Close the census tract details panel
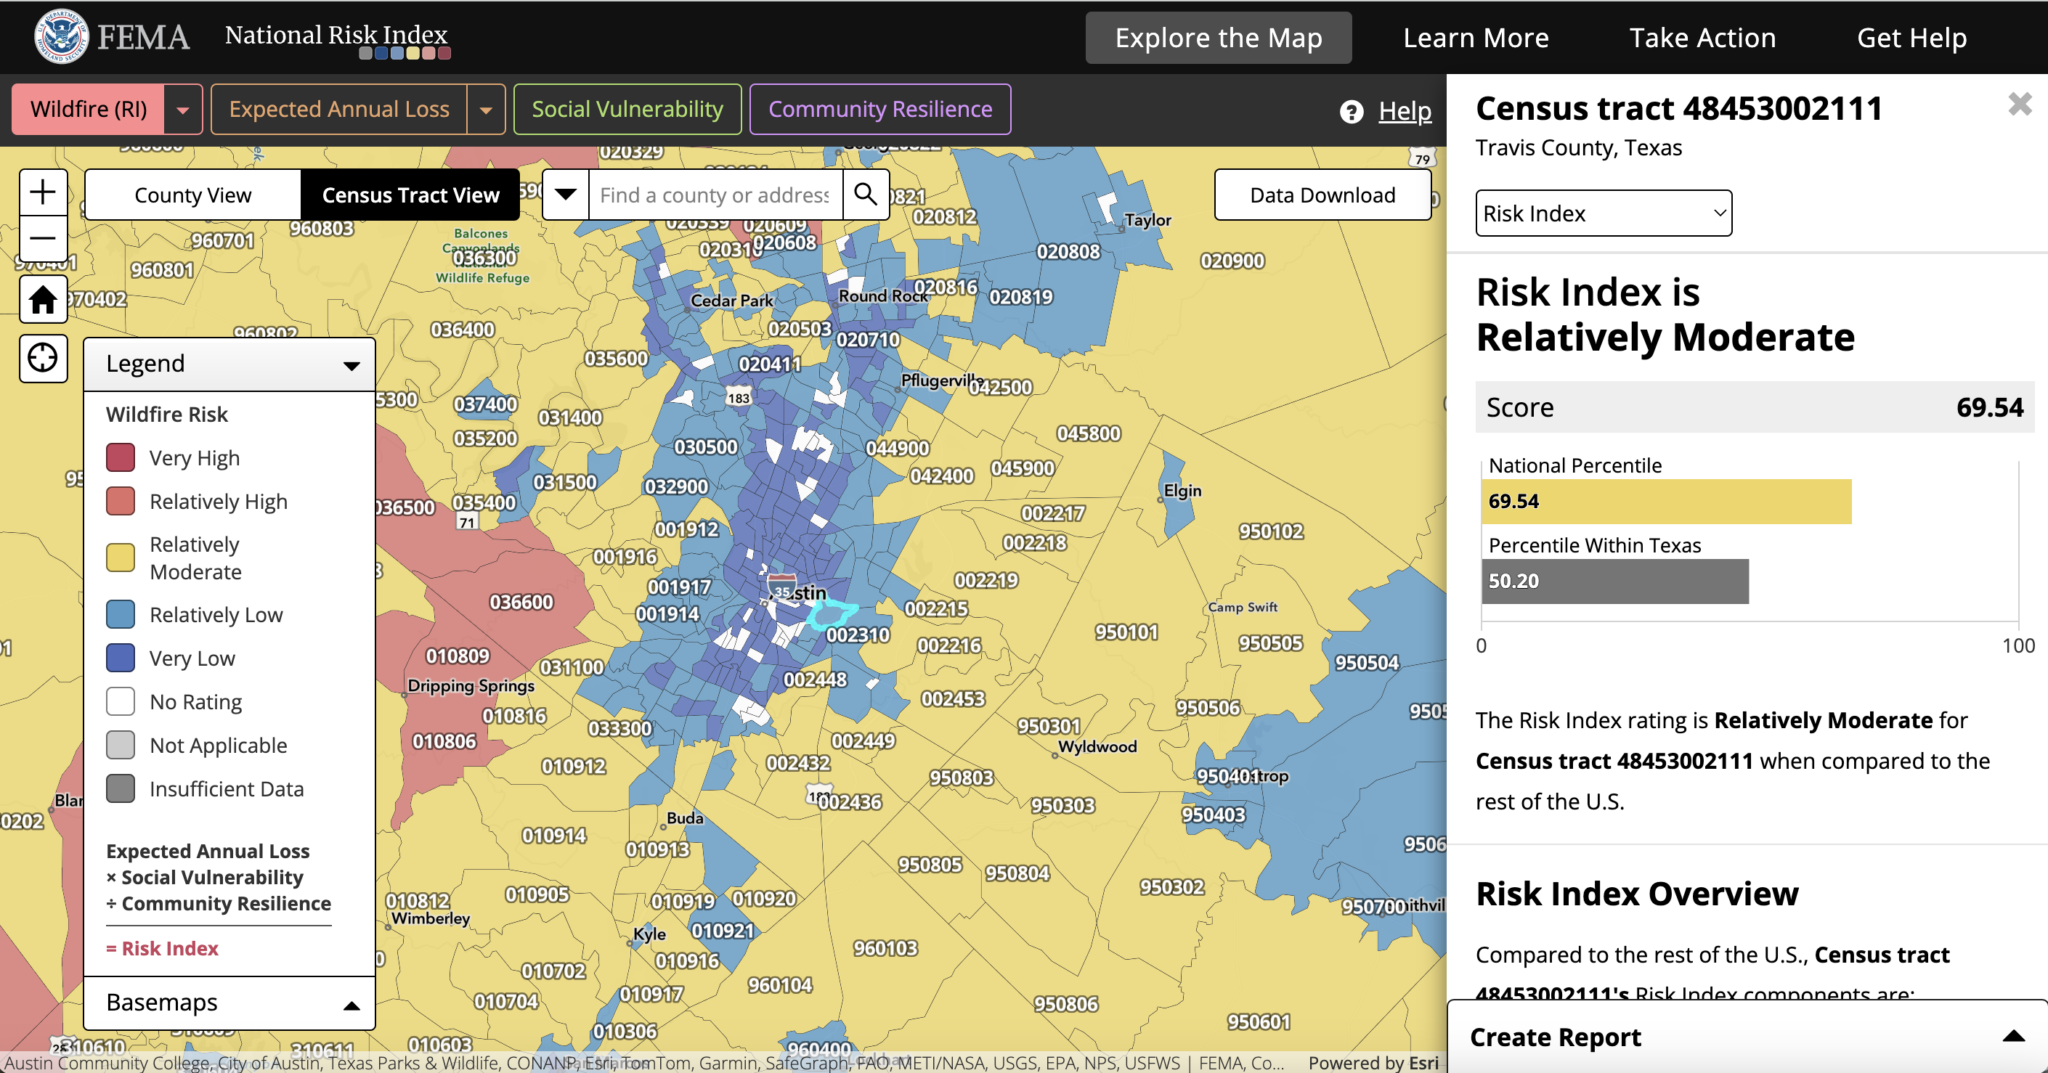The width and height of the screenshot is (2048, 1073). click(2019, 104)
